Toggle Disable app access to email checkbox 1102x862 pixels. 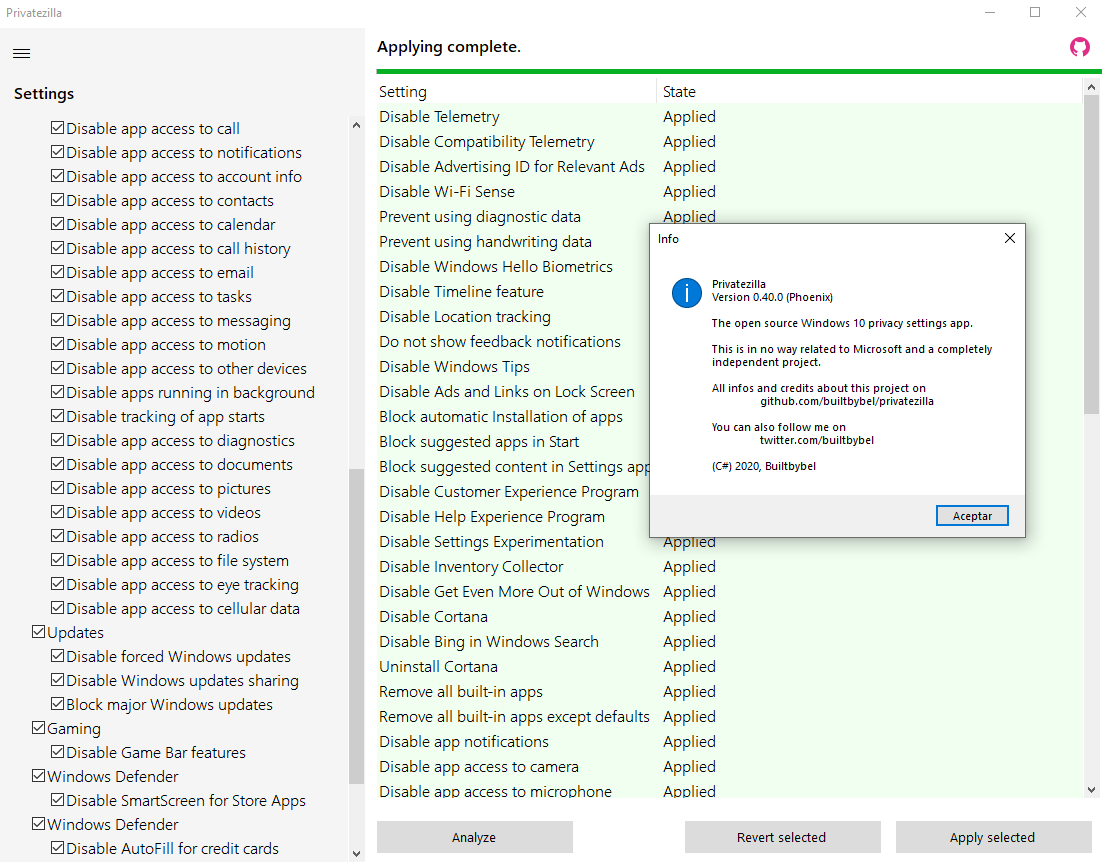pyautogui.click(x=58, y=272)
